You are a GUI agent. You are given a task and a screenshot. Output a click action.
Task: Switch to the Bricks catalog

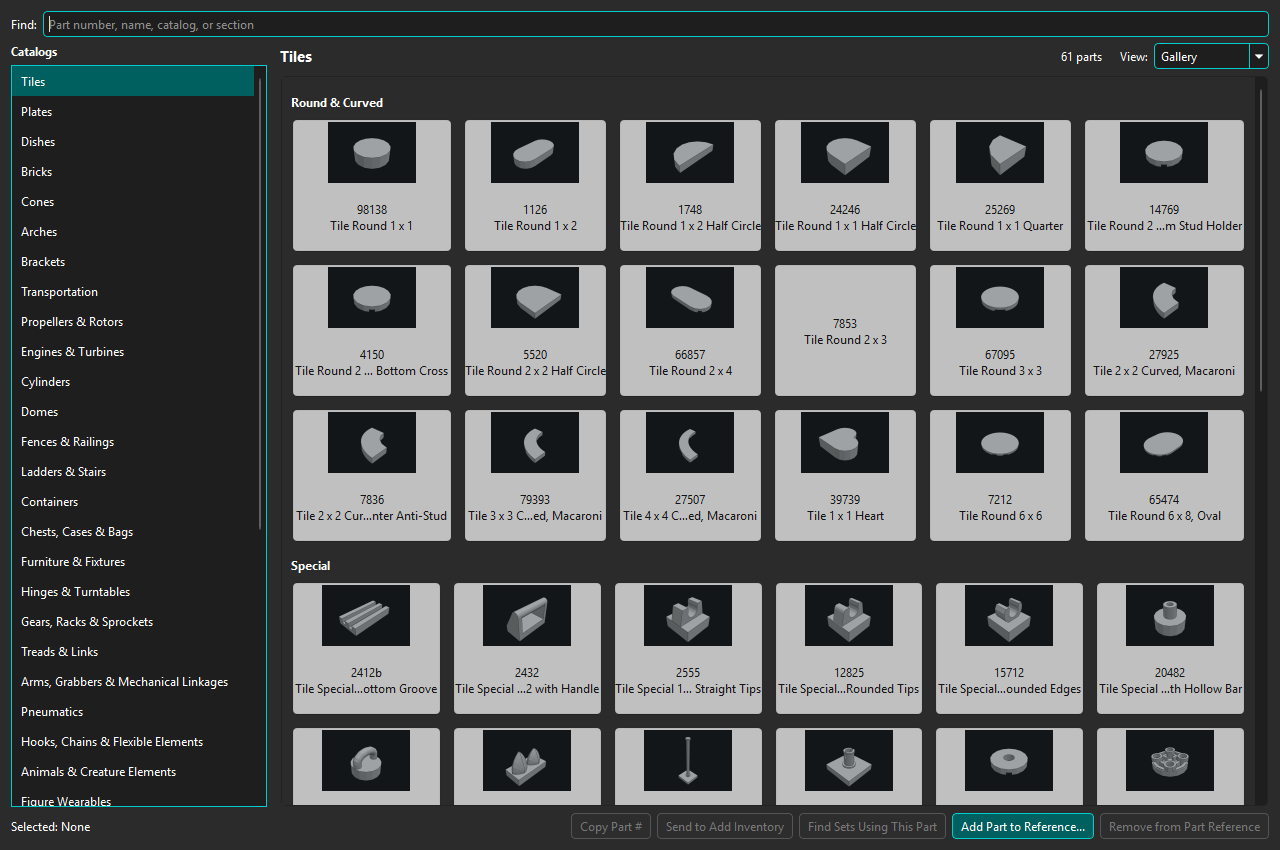(x=133, y=172)
